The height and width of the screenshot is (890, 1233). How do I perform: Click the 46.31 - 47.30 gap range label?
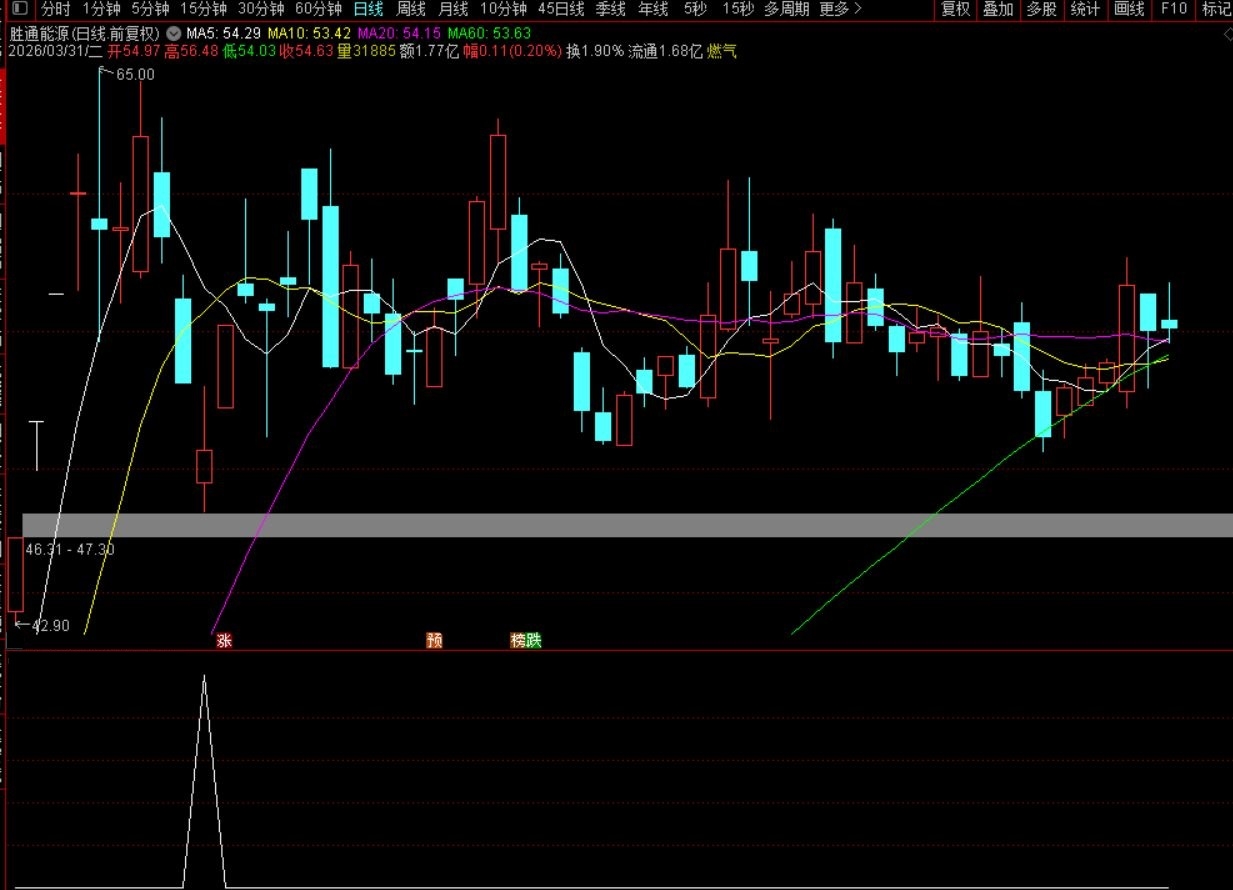coord(70,549)
